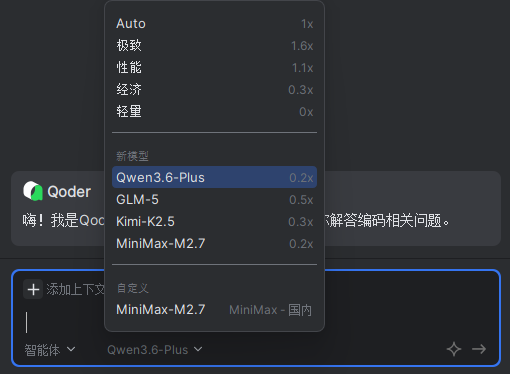Choose the 经济 model tier
Viewport: 510px width, 374px height.
coord(214,90)
